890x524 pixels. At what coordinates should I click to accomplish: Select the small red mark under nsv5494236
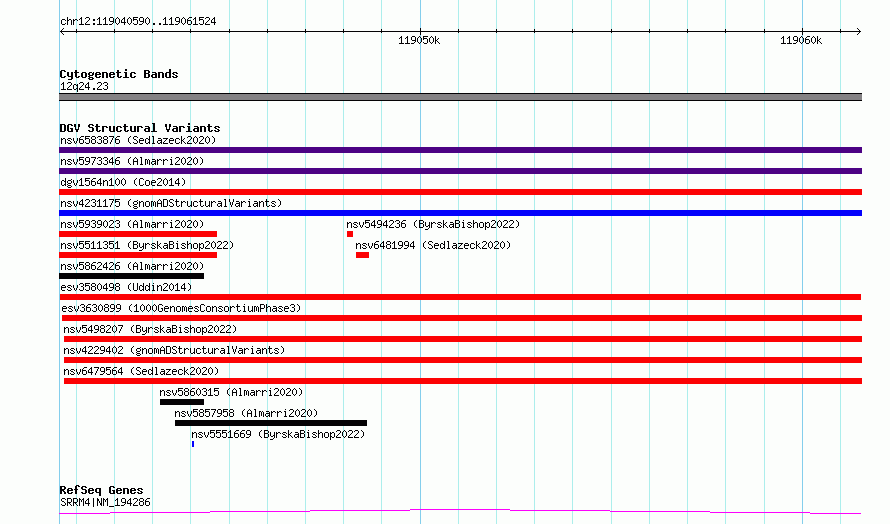(350, 234)
